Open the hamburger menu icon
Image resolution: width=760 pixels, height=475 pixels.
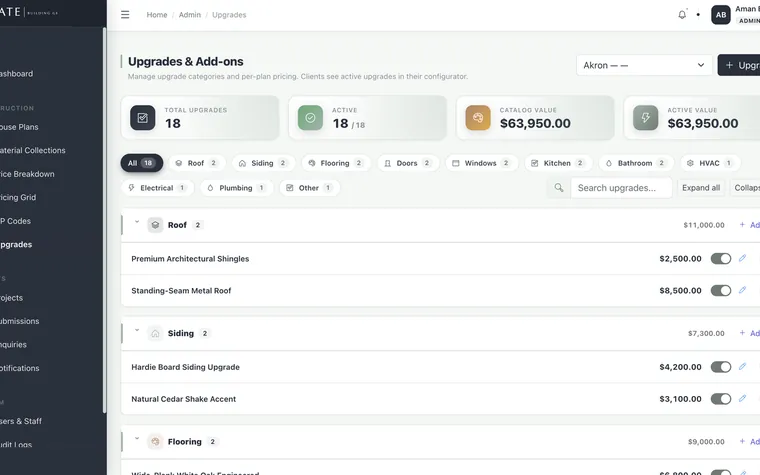[x=125, y=15]
